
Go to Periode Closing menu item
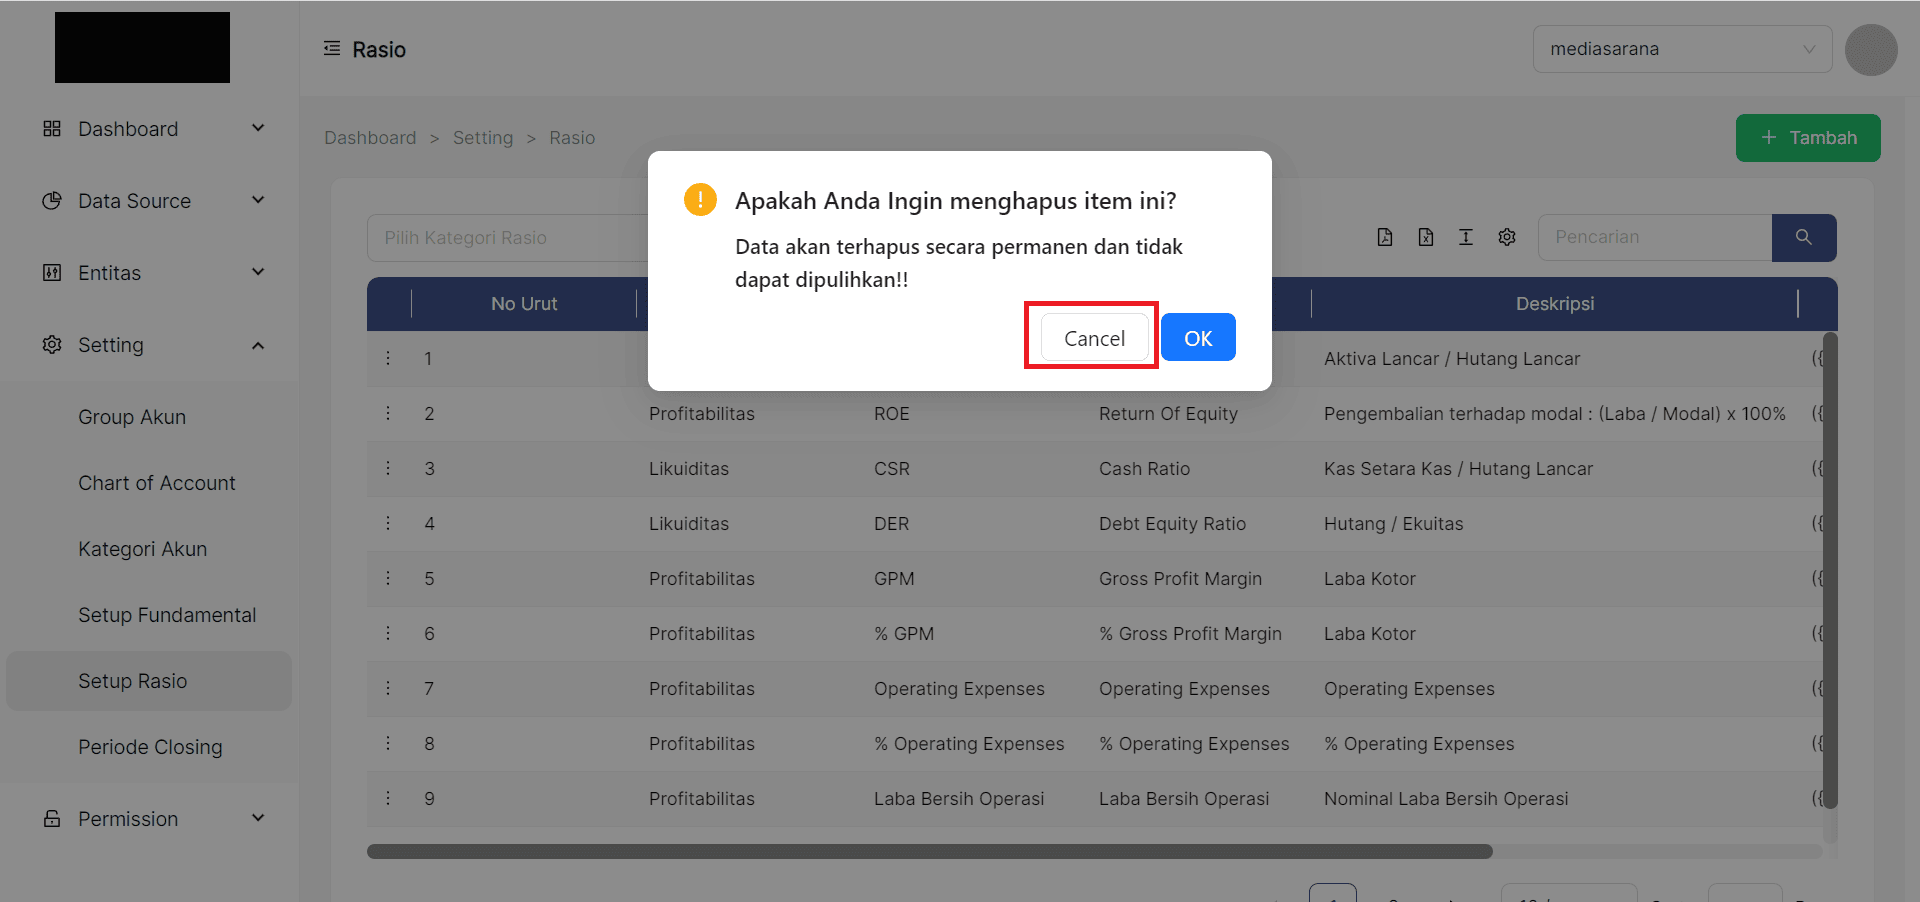[x=150, y=747]
